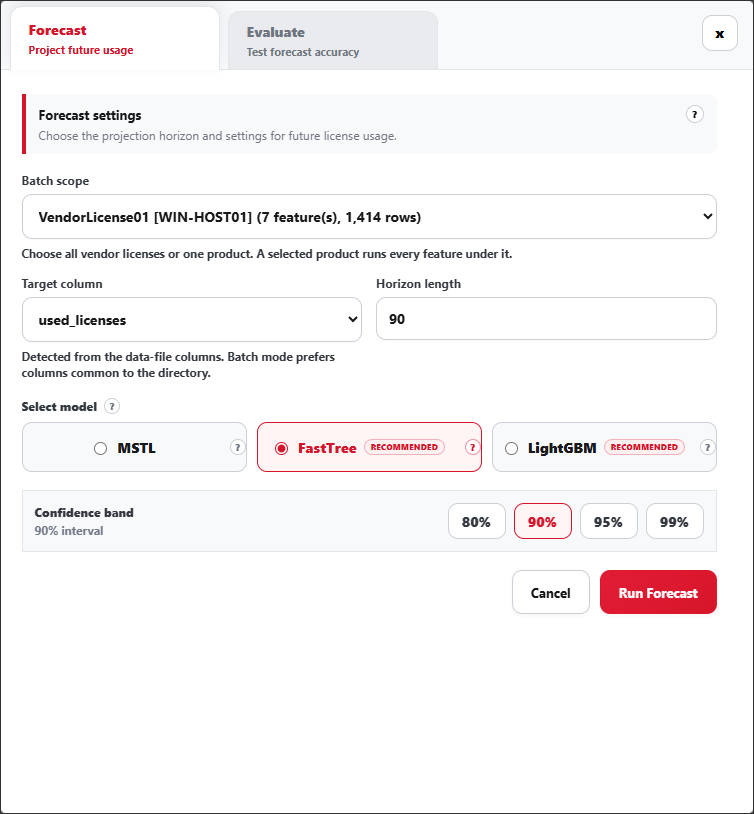Open the Target column dropdown
The width and height of the screenshot is (754, 814).
click(x=192, y=319)
